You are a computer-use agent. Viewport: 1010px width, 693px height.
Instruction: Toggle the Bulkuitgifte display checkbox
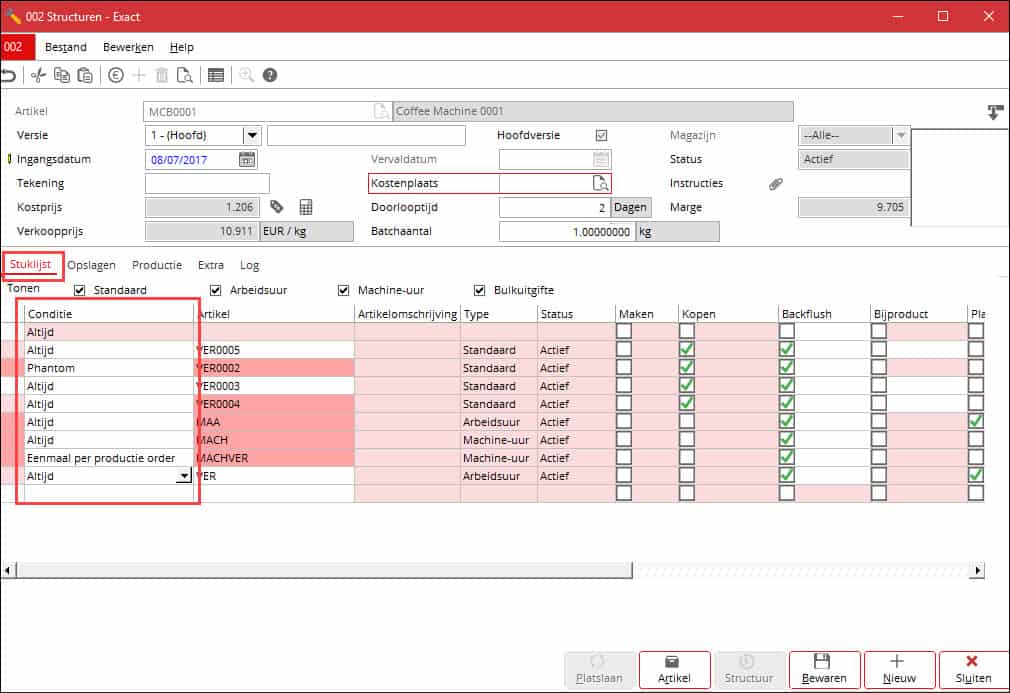[479, 290]
